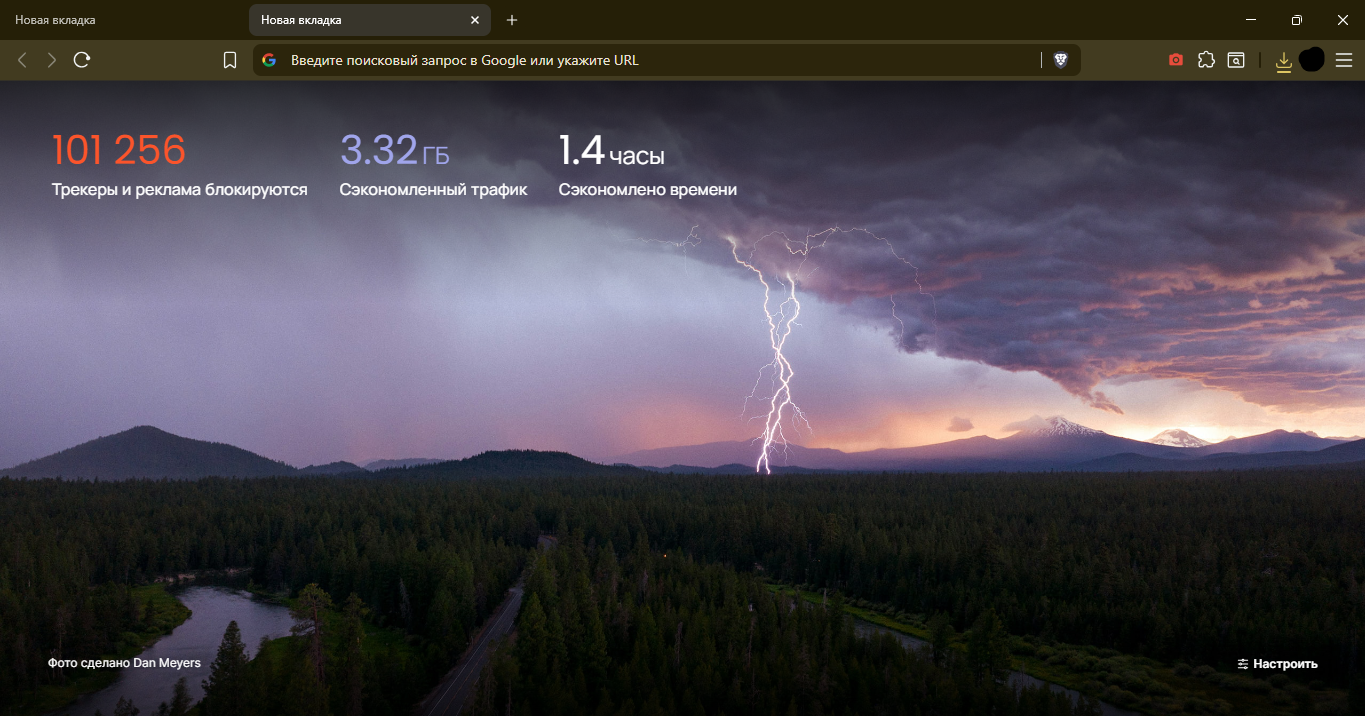1365x716 pixels.
Task: Click the red screenshot camera icon
Action: (1175, 60)
